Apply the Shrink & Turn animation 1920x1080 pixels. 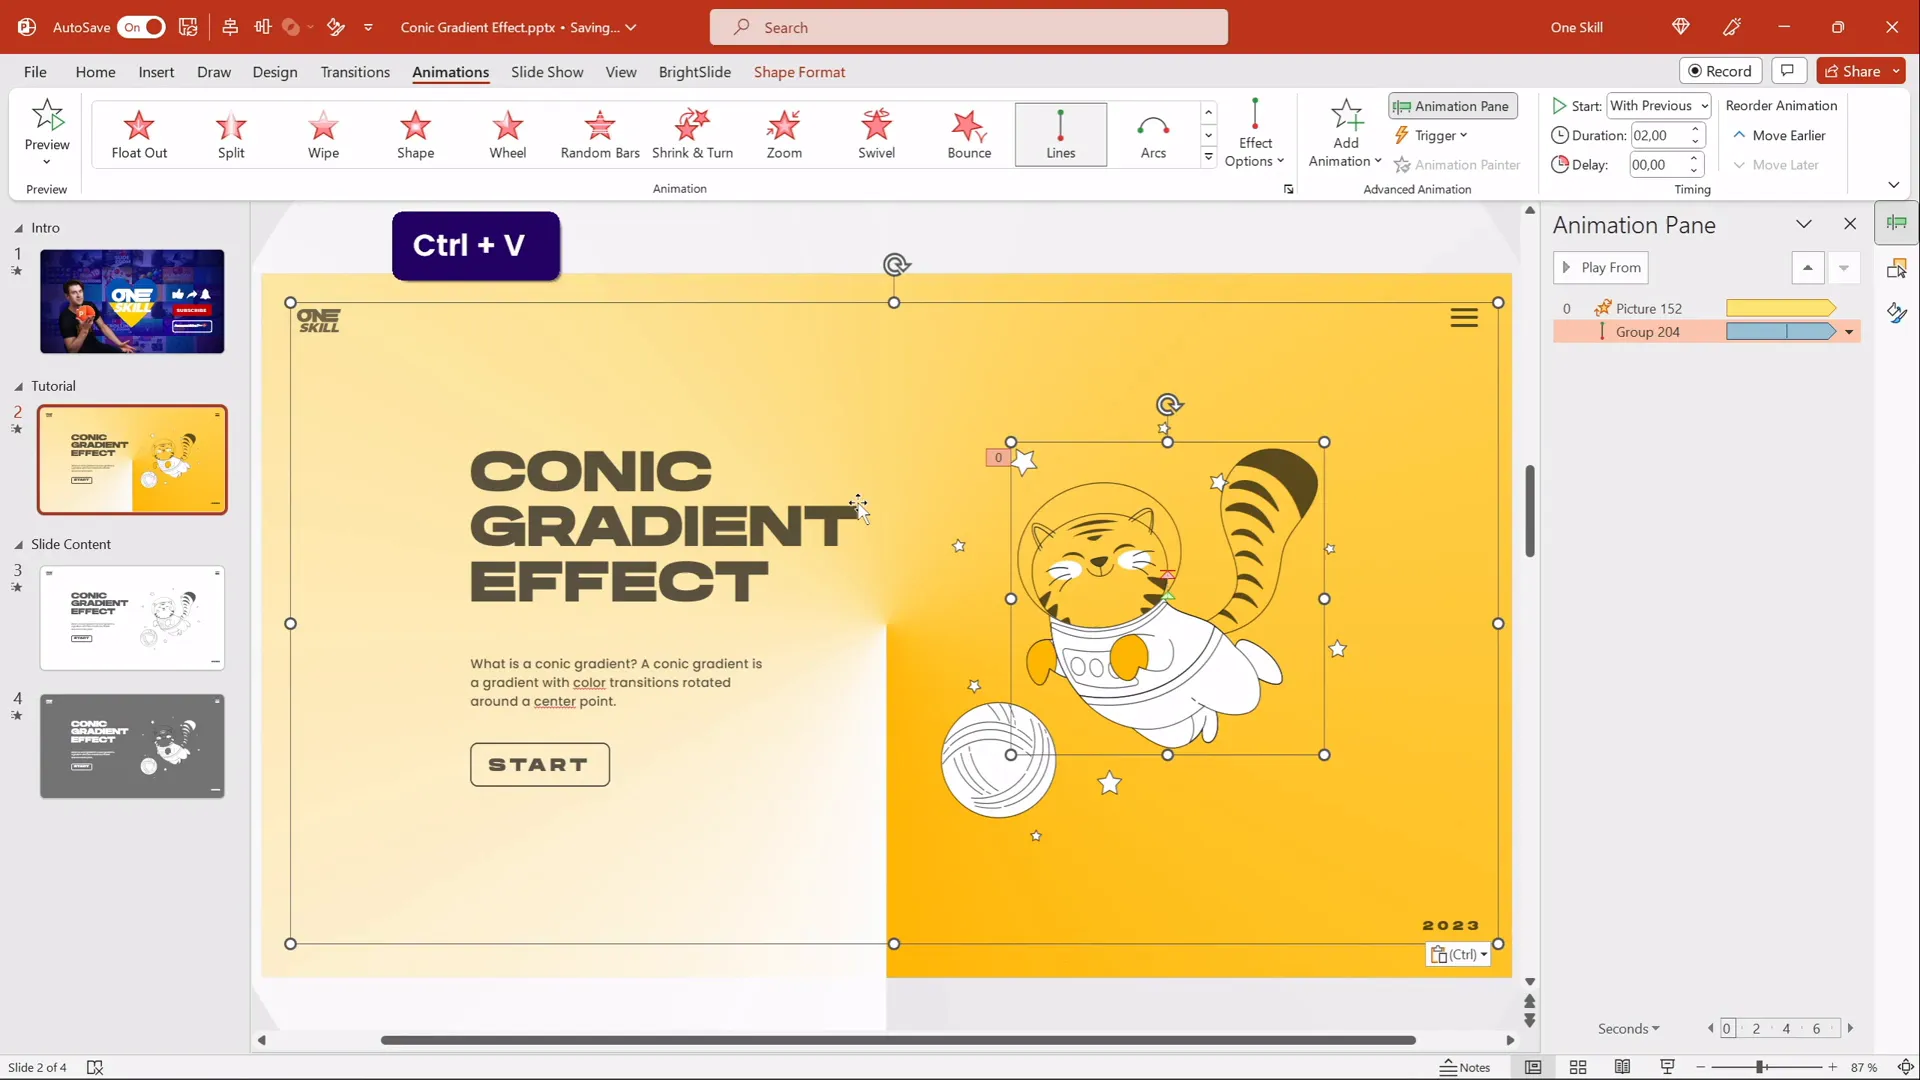[x=692, y=134]
